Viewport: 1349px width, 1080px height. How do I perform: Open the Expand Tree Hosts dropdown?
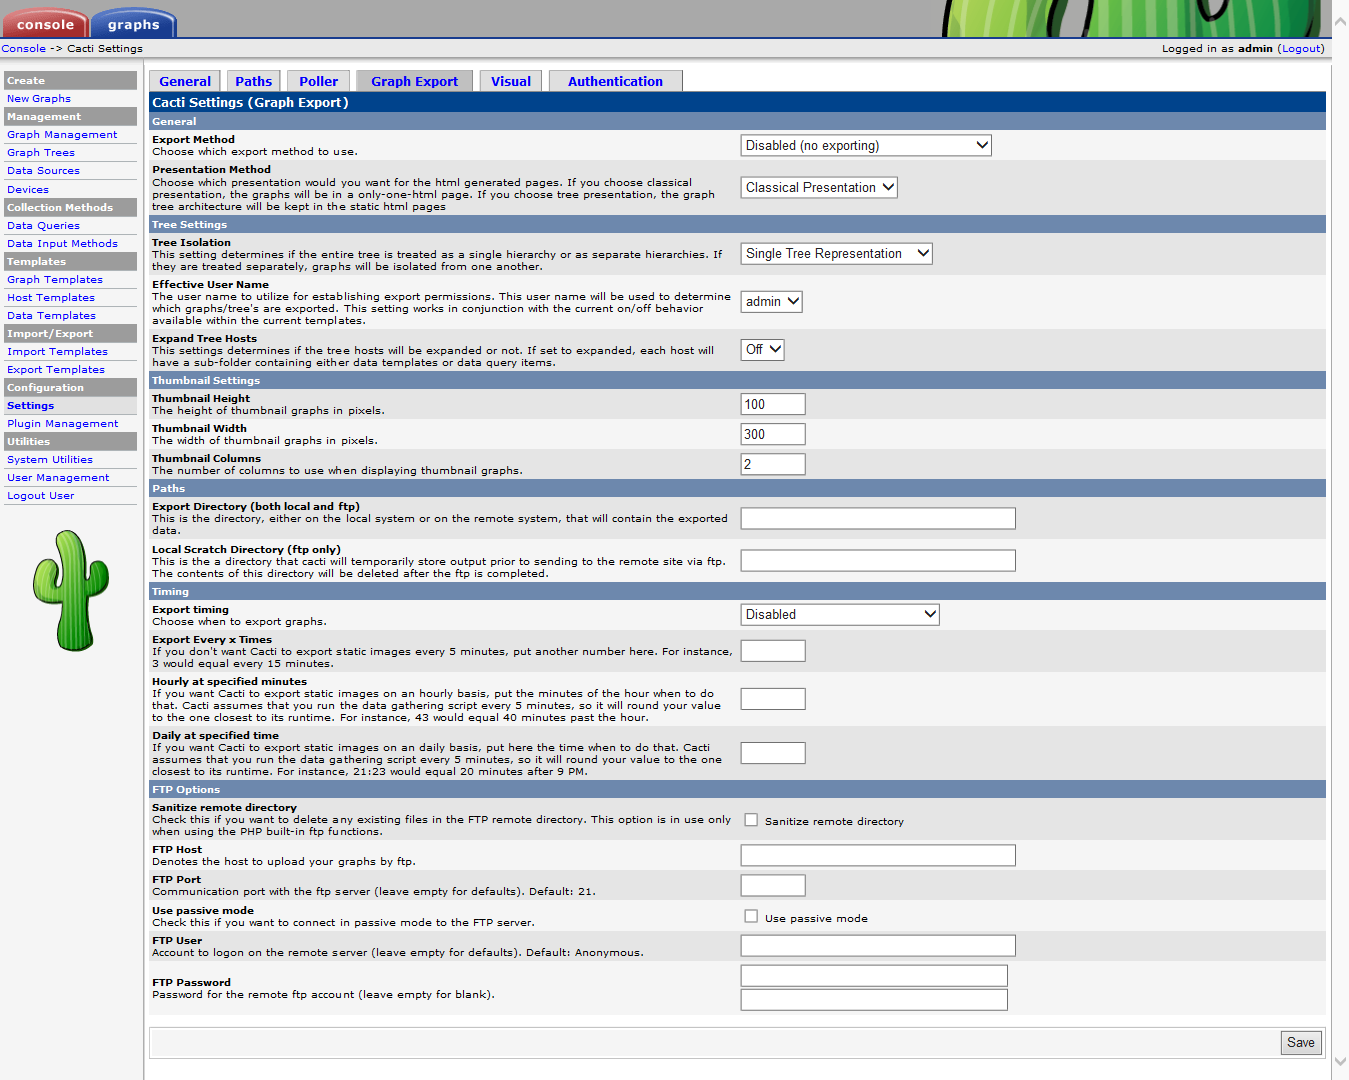762,349
